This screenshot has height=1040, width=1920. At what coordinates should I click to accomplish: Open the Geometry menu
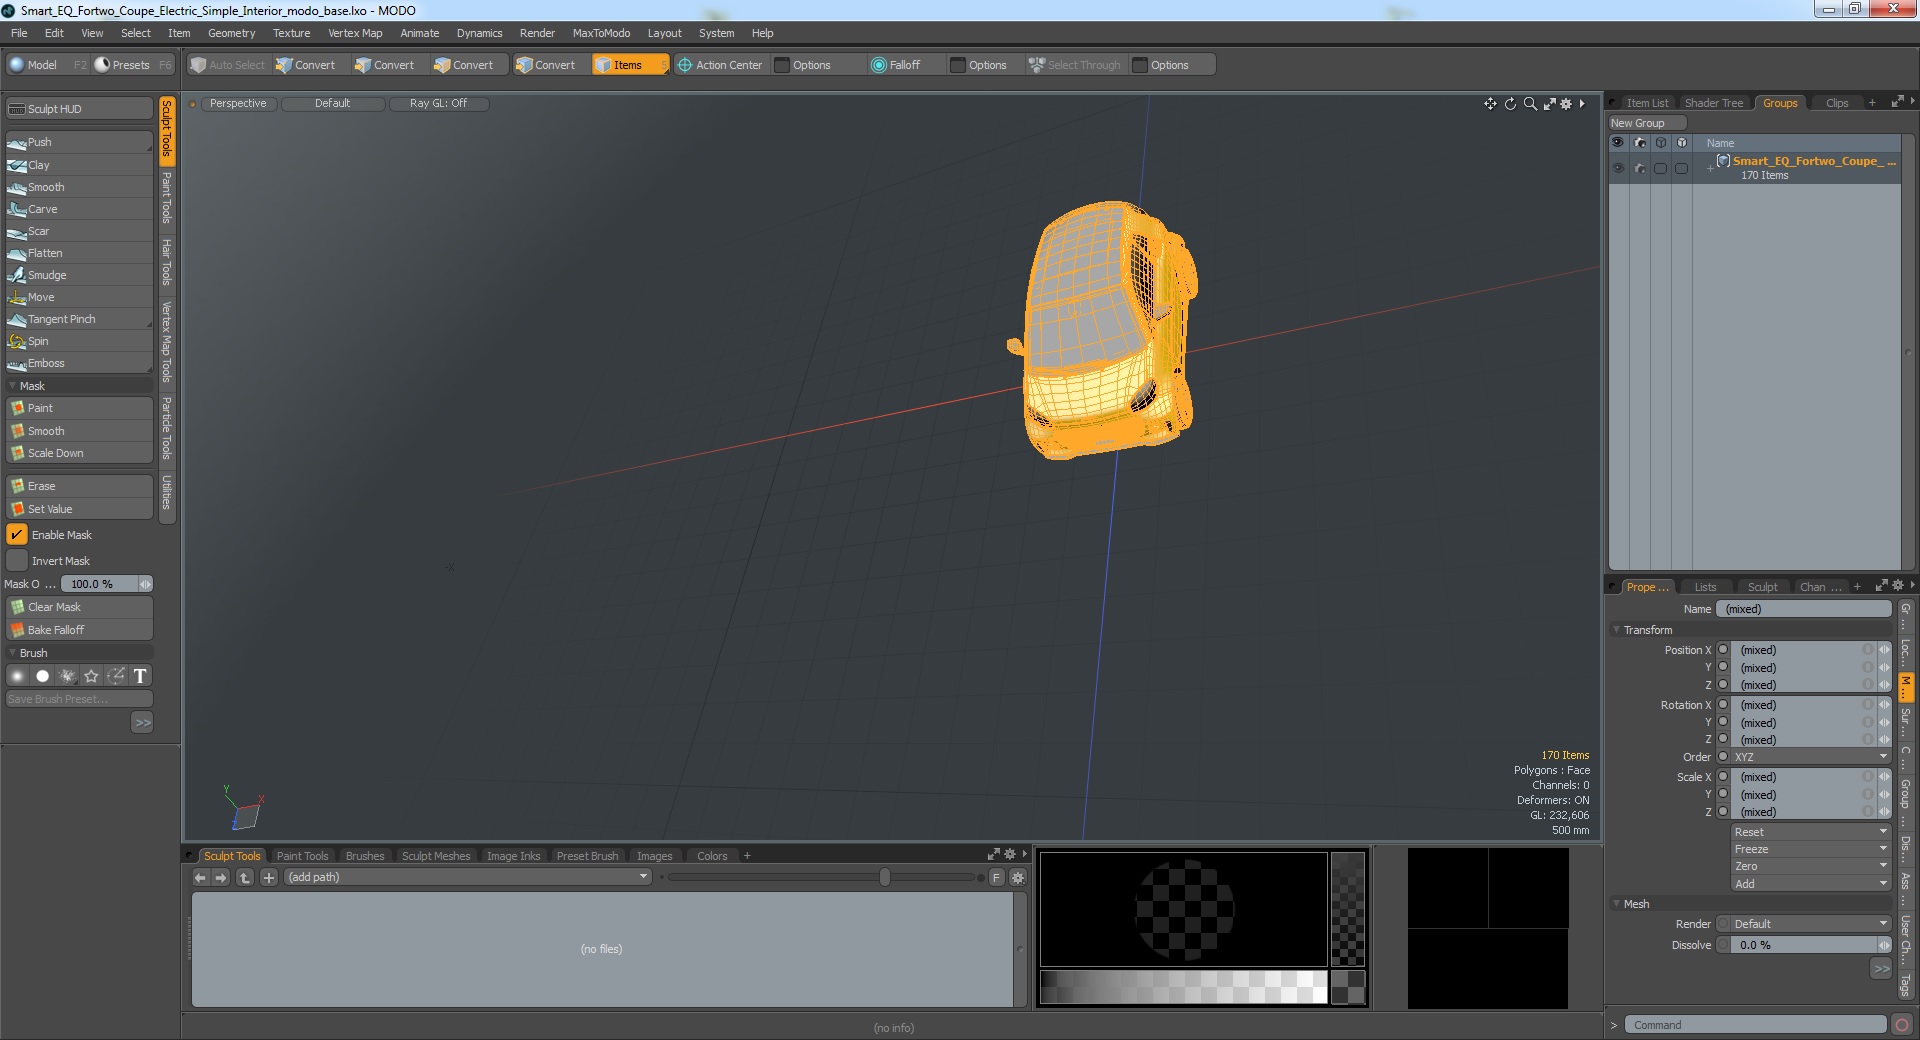click(x=231, y=33)
